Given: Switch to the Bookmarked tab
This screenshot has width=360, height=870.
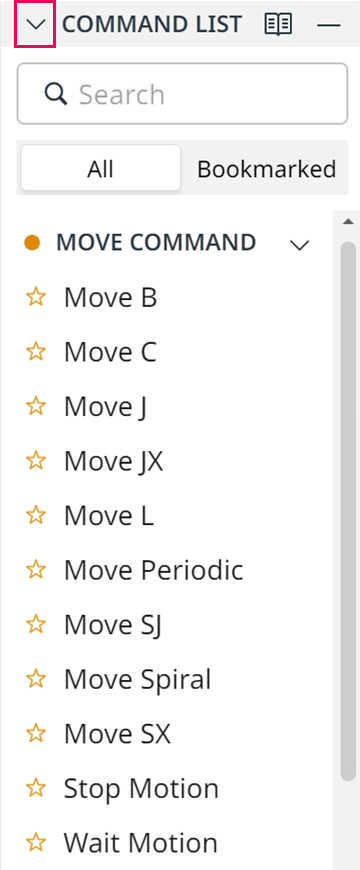Looking at the screenshot, I should (266, 169).
